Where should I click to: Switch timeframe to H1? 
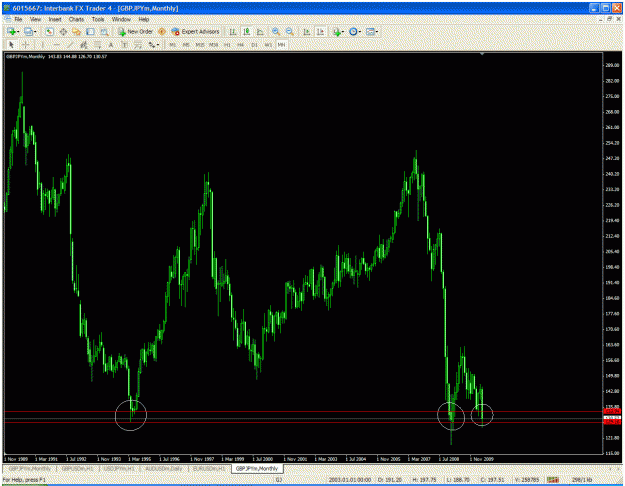(227, 45)
